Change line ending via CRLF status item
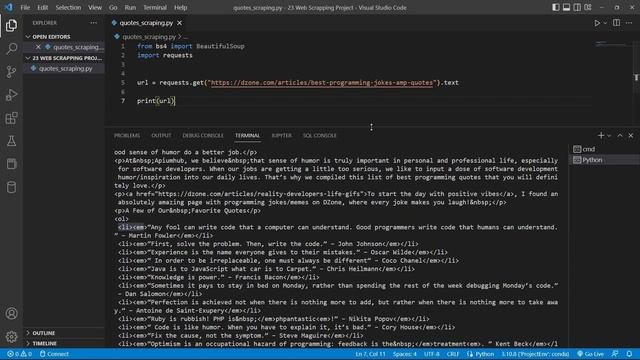Screen dimensions: 640x360 point(453,354)
